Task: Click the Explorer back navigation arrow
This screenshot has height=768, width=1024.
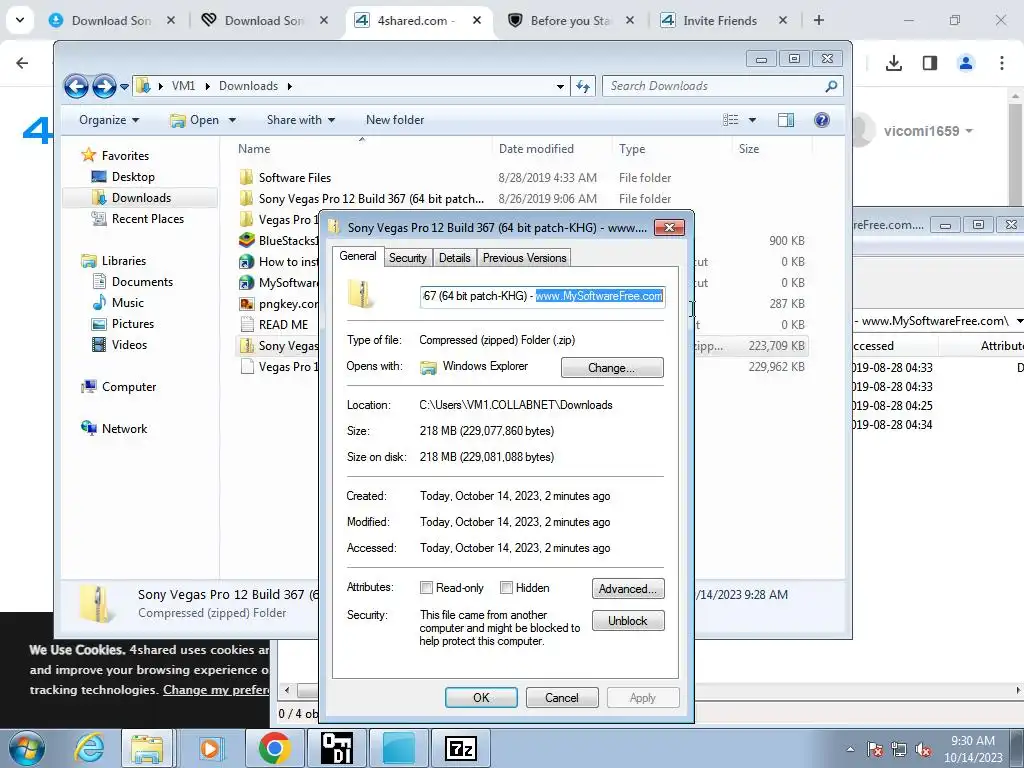Action: pyautogui.click(x=76, y=86)
